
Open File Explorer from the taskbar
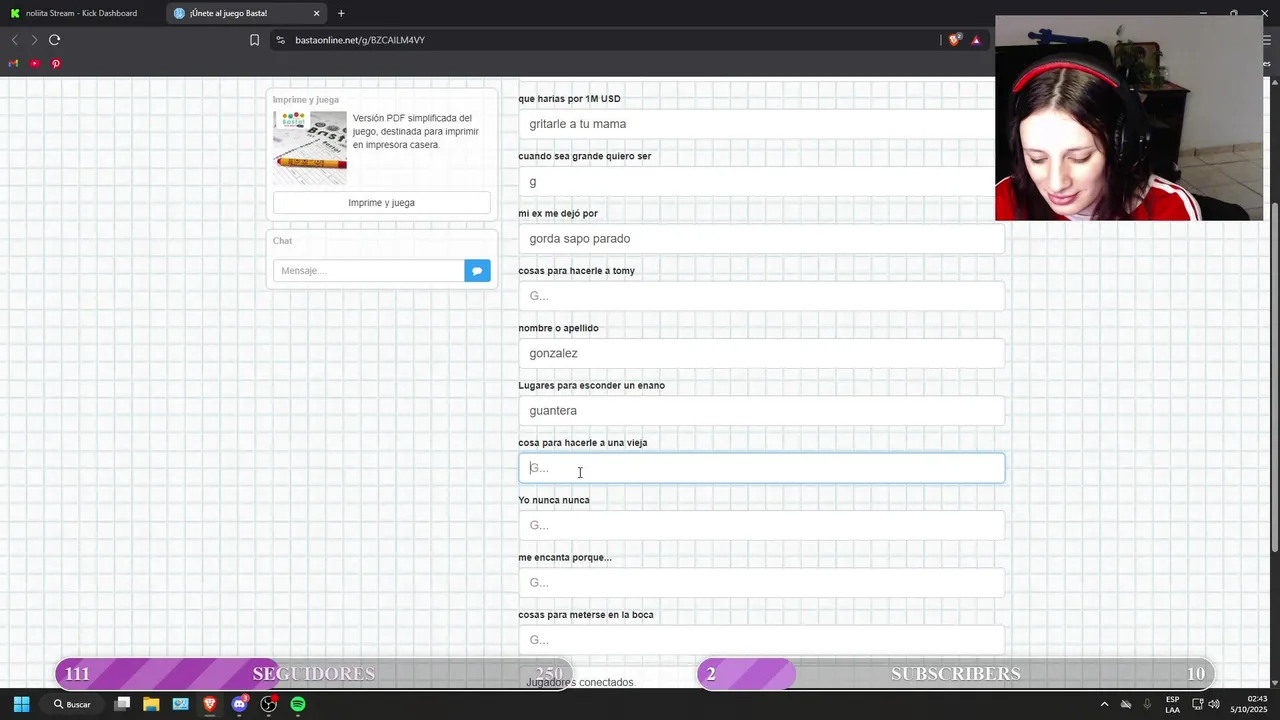coord(151,704)
